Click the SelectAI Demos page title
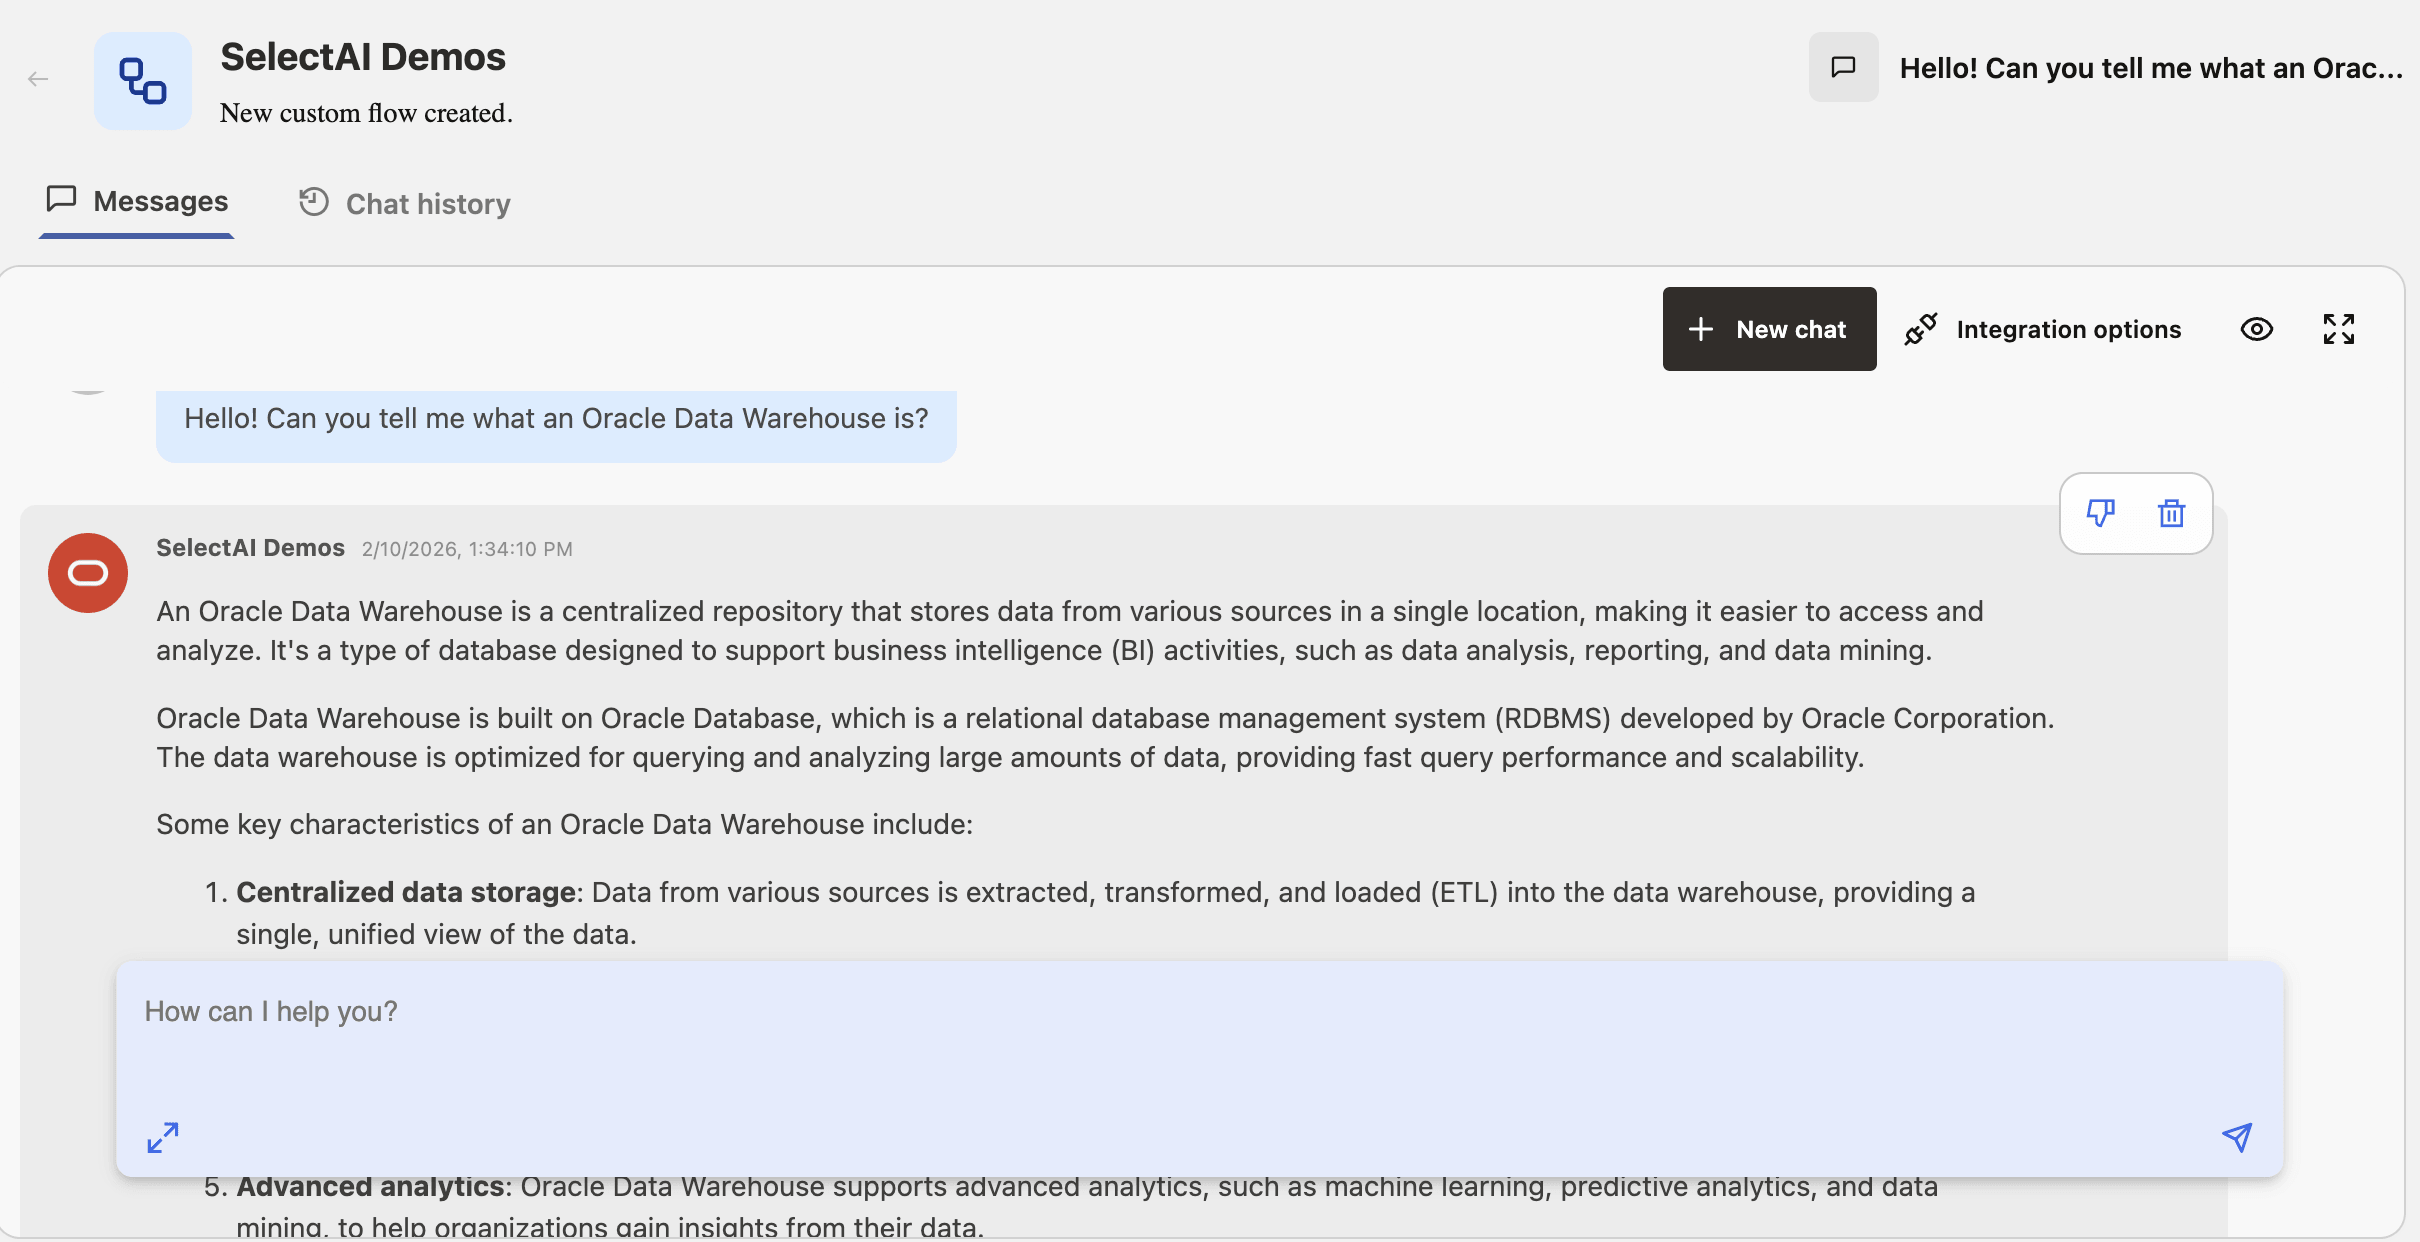 pyautogui.click(x=363, y=57)
